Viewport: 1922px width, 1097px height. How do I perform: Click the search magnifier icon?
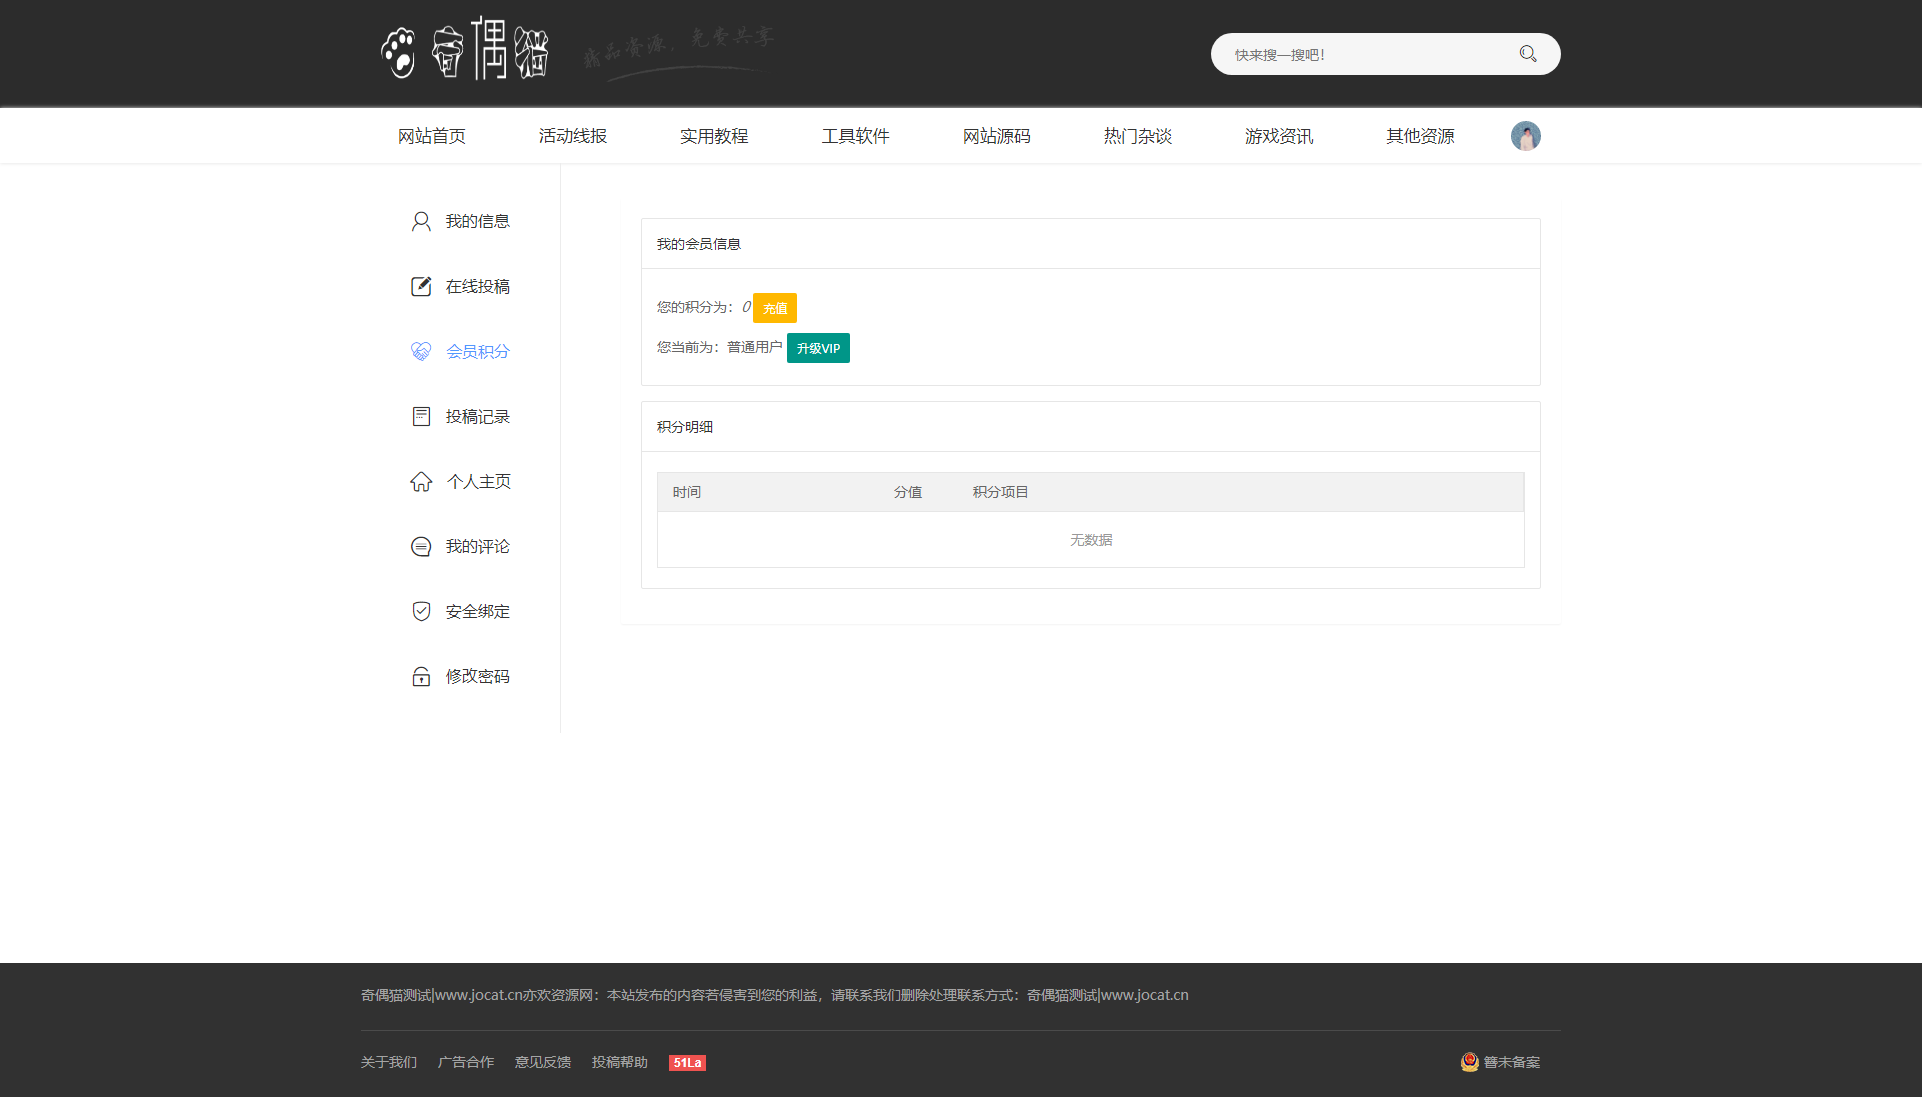(1528, 54)
